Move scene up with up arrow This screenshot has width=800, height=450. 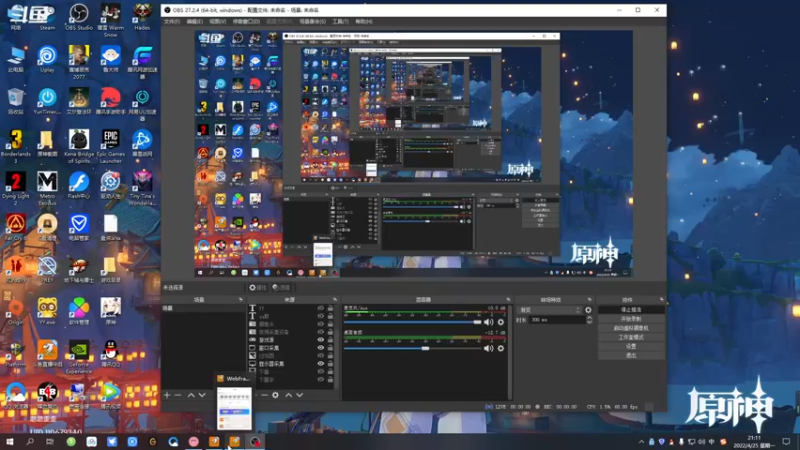click(191, 395)
